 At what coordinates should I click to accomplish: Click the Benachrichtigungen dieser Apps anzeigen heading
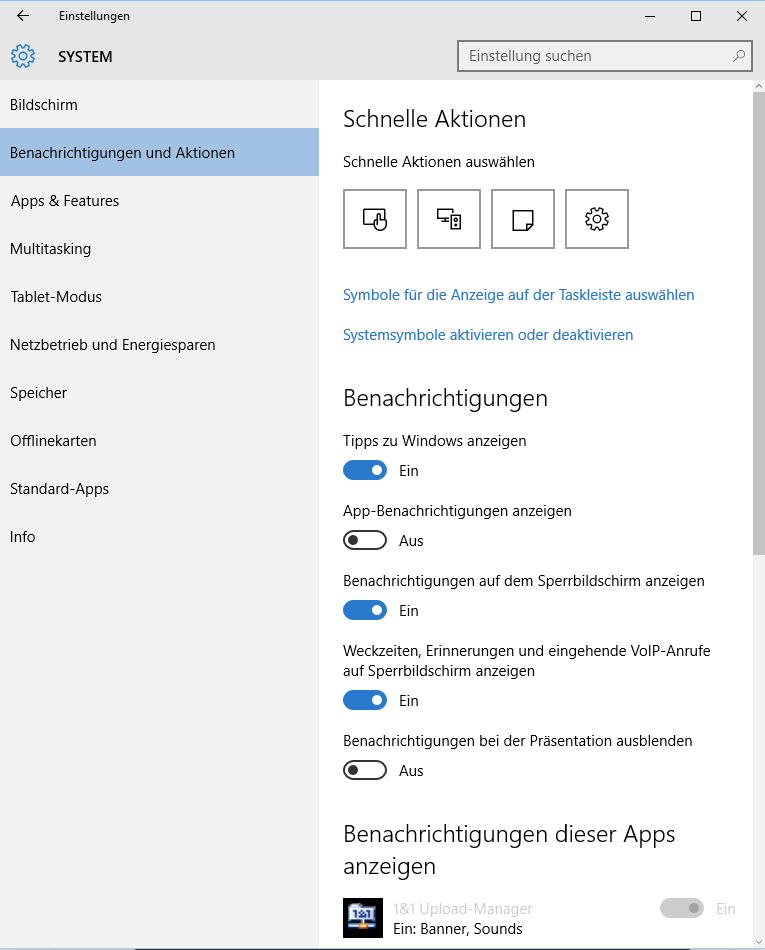click(x=509, y=850)
